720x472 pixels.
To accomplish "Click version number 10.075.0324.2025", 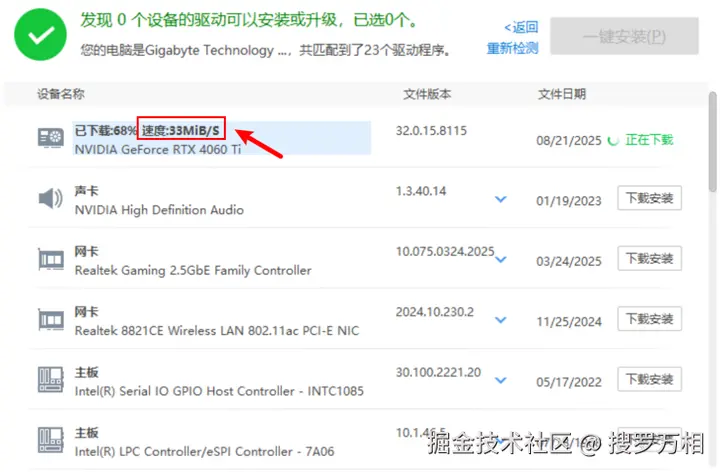I will (x=445, y=252).
